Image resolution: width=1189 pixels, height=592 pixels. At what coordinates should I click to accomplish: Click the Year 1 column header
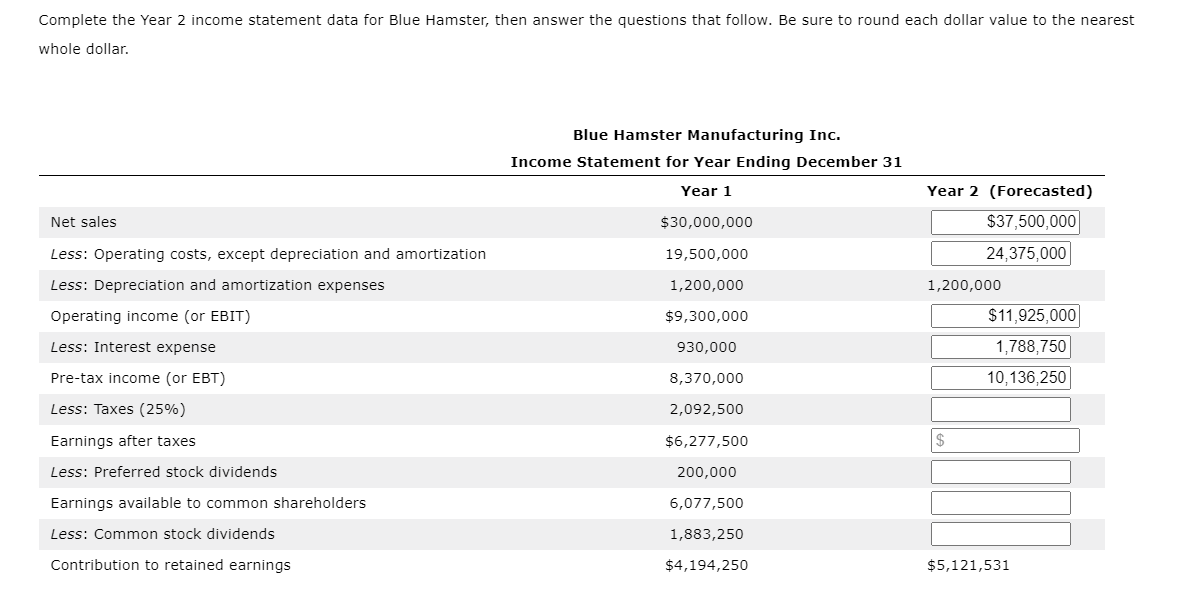click(x=706, y=189)
